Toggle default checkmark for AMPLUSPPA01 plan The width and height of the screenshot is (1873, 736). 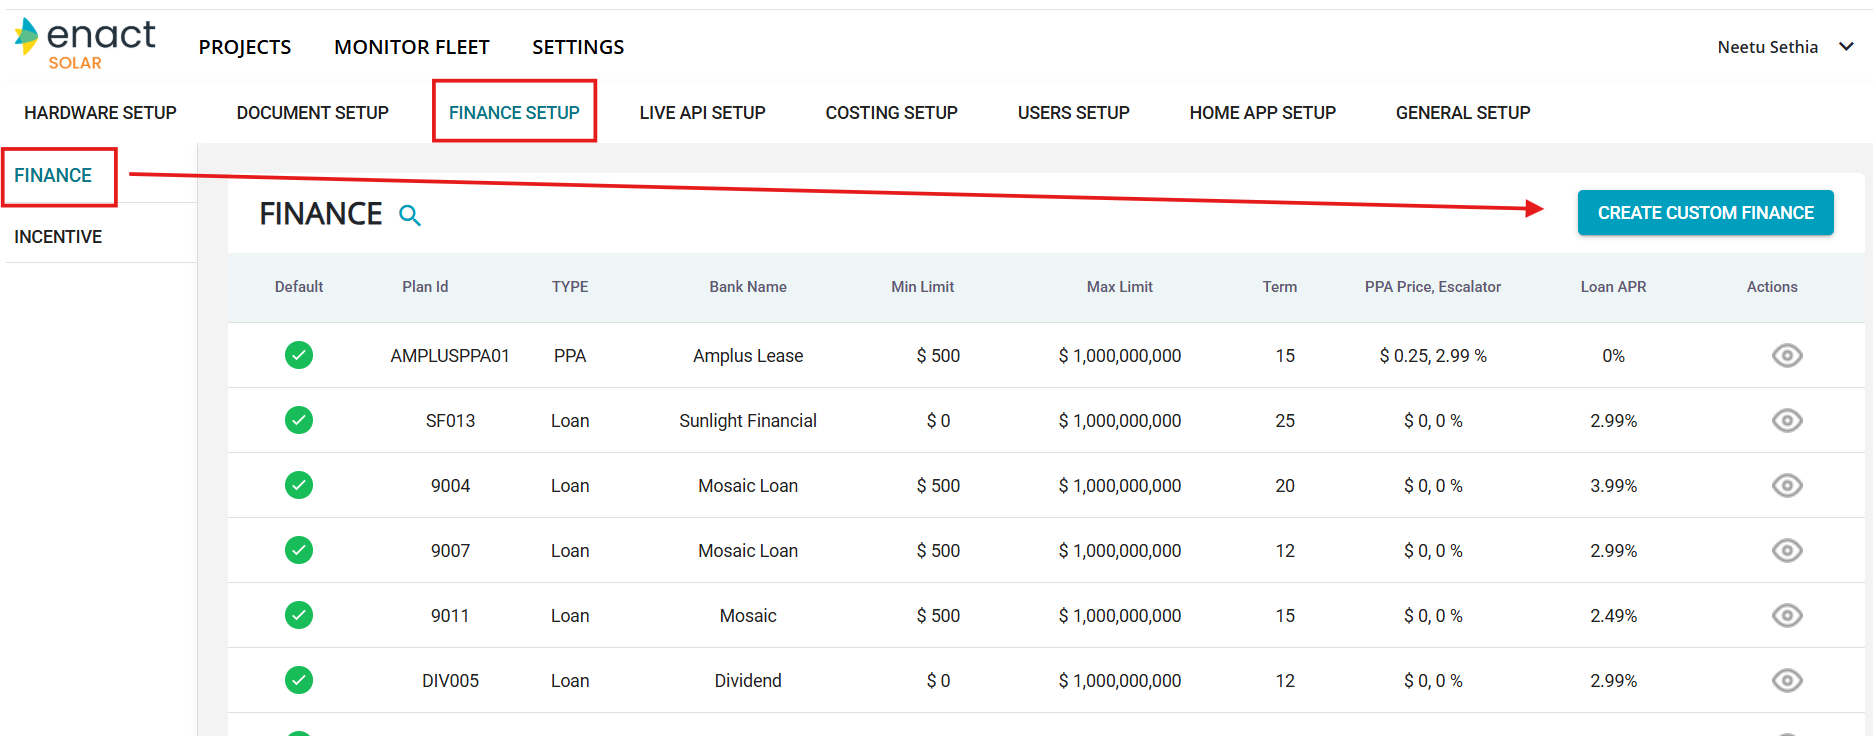click(x=299, y=356)
